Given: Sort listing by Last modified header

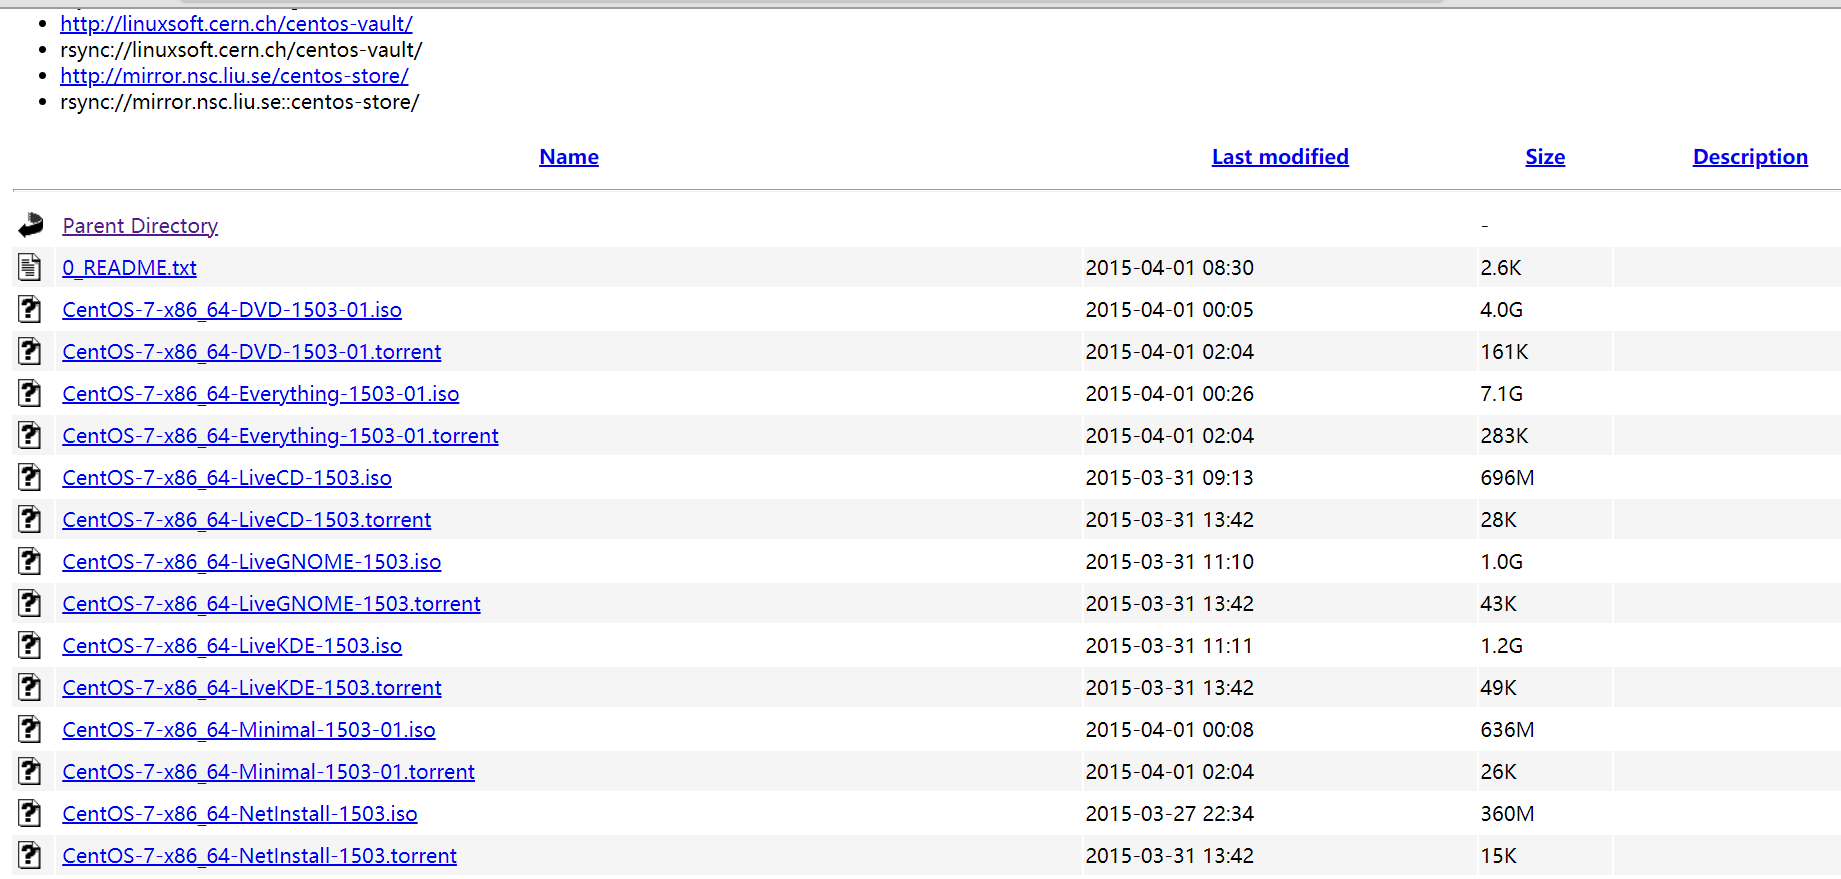Looking at the screenshot, I should tap(1280, 157).
